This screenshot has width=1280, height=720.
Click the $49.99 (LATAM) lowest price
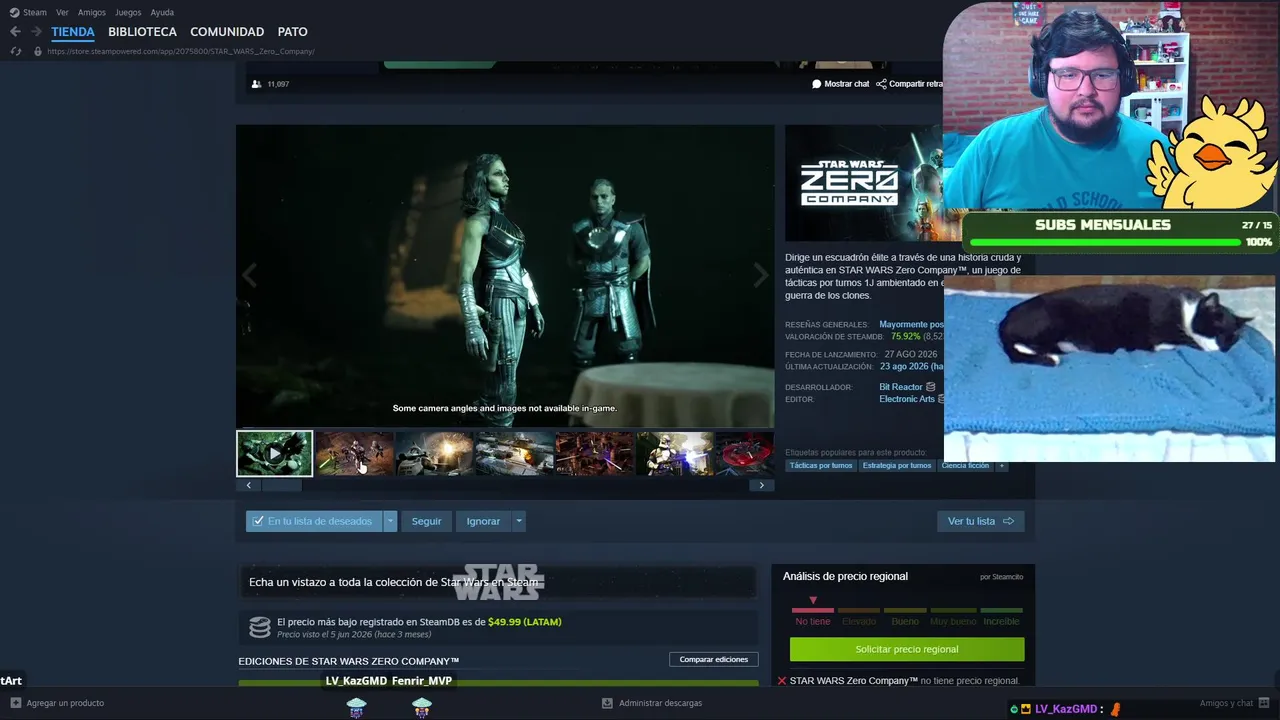pyautogui.click(x=525, y=622)
